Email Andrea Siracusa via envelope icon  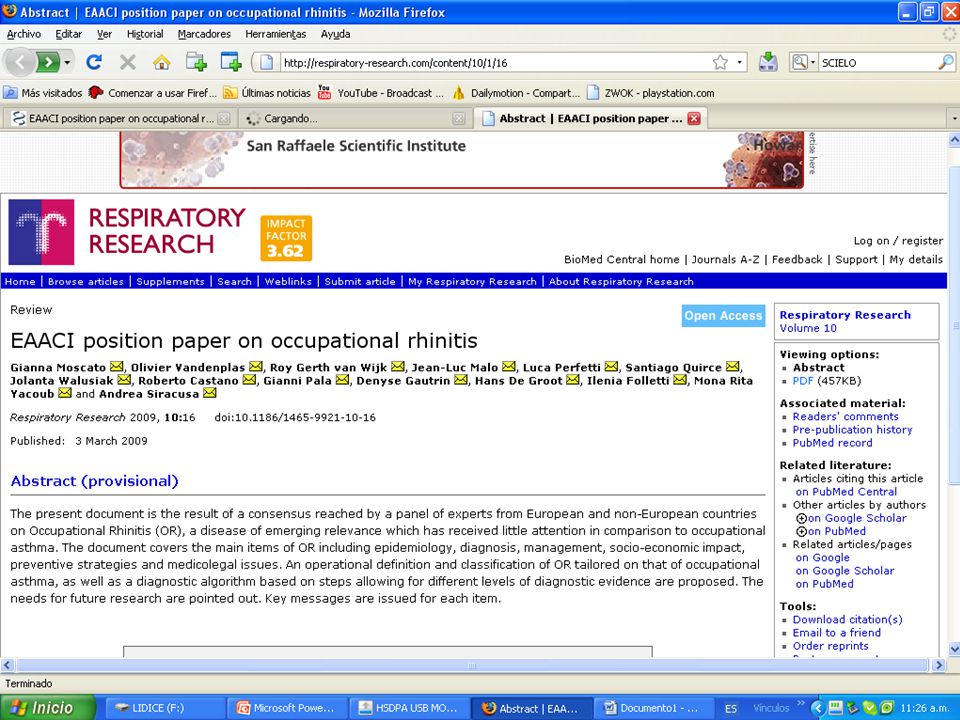point(209,393)
